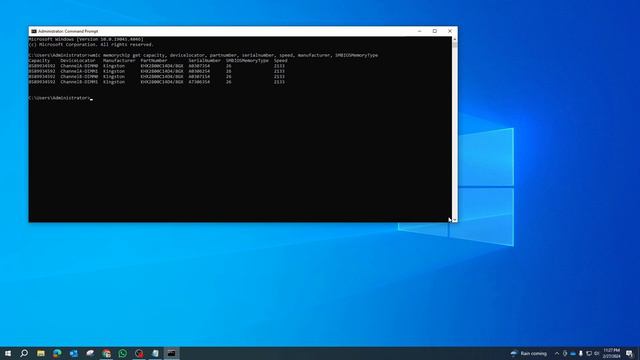The width and height of the screenshot is (640, 360).
Task: Click the ChannelA-DIMM0 device locator entry
Action: [79, 66]
